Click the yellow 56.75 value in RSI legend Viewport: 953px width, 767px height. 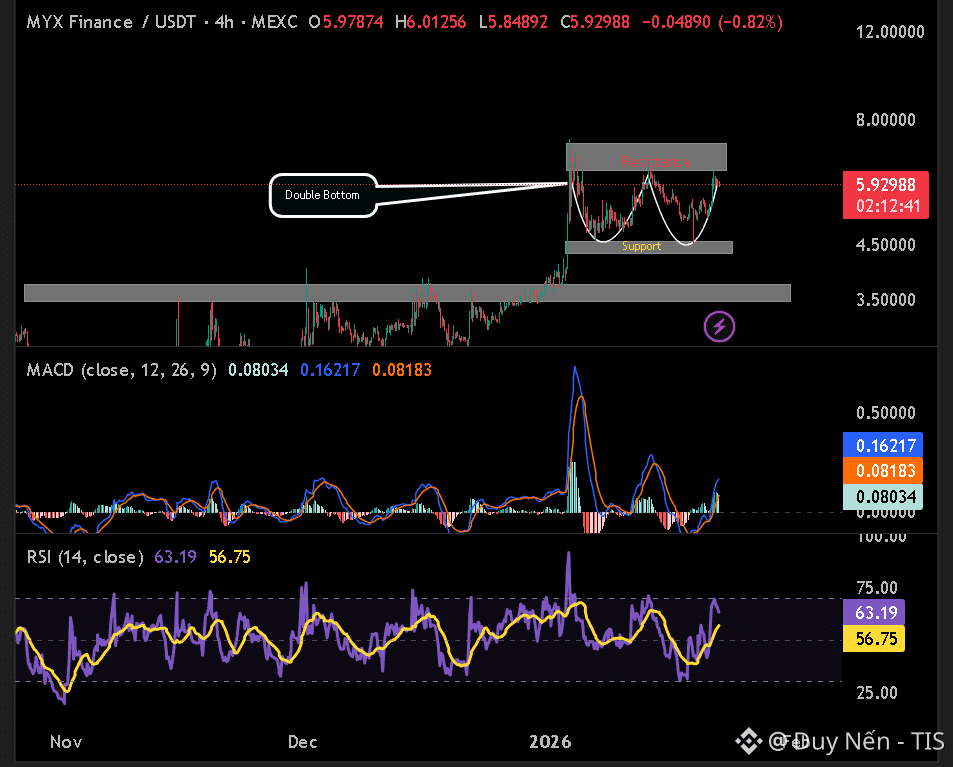tap(229, 557)
